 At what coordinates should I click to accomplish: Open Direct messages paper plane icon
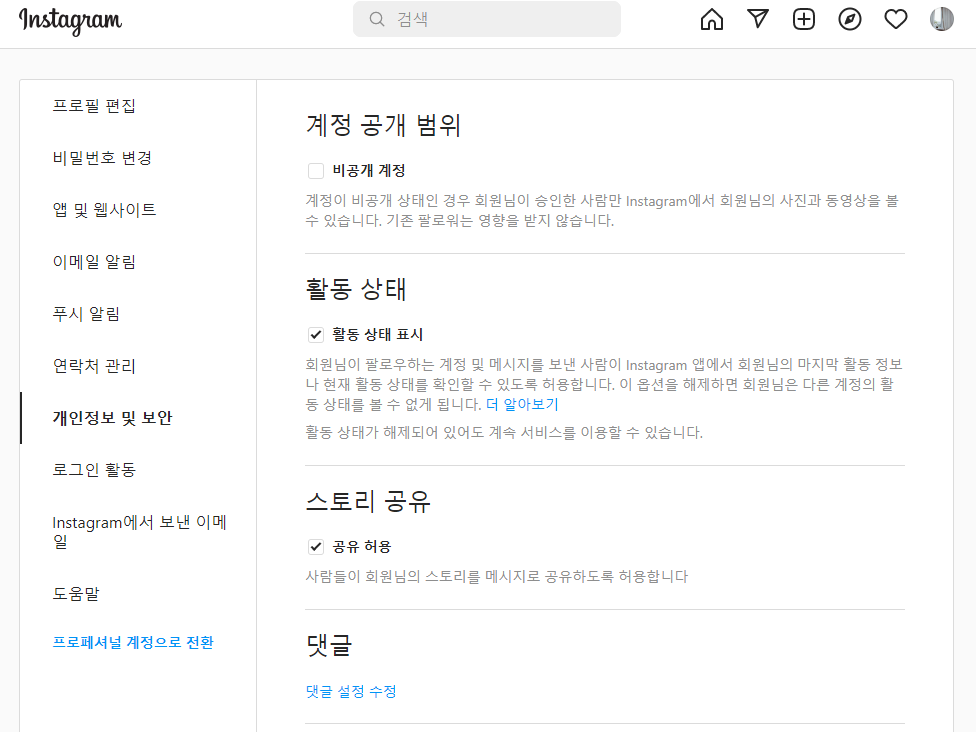click(x=758, y=19)
